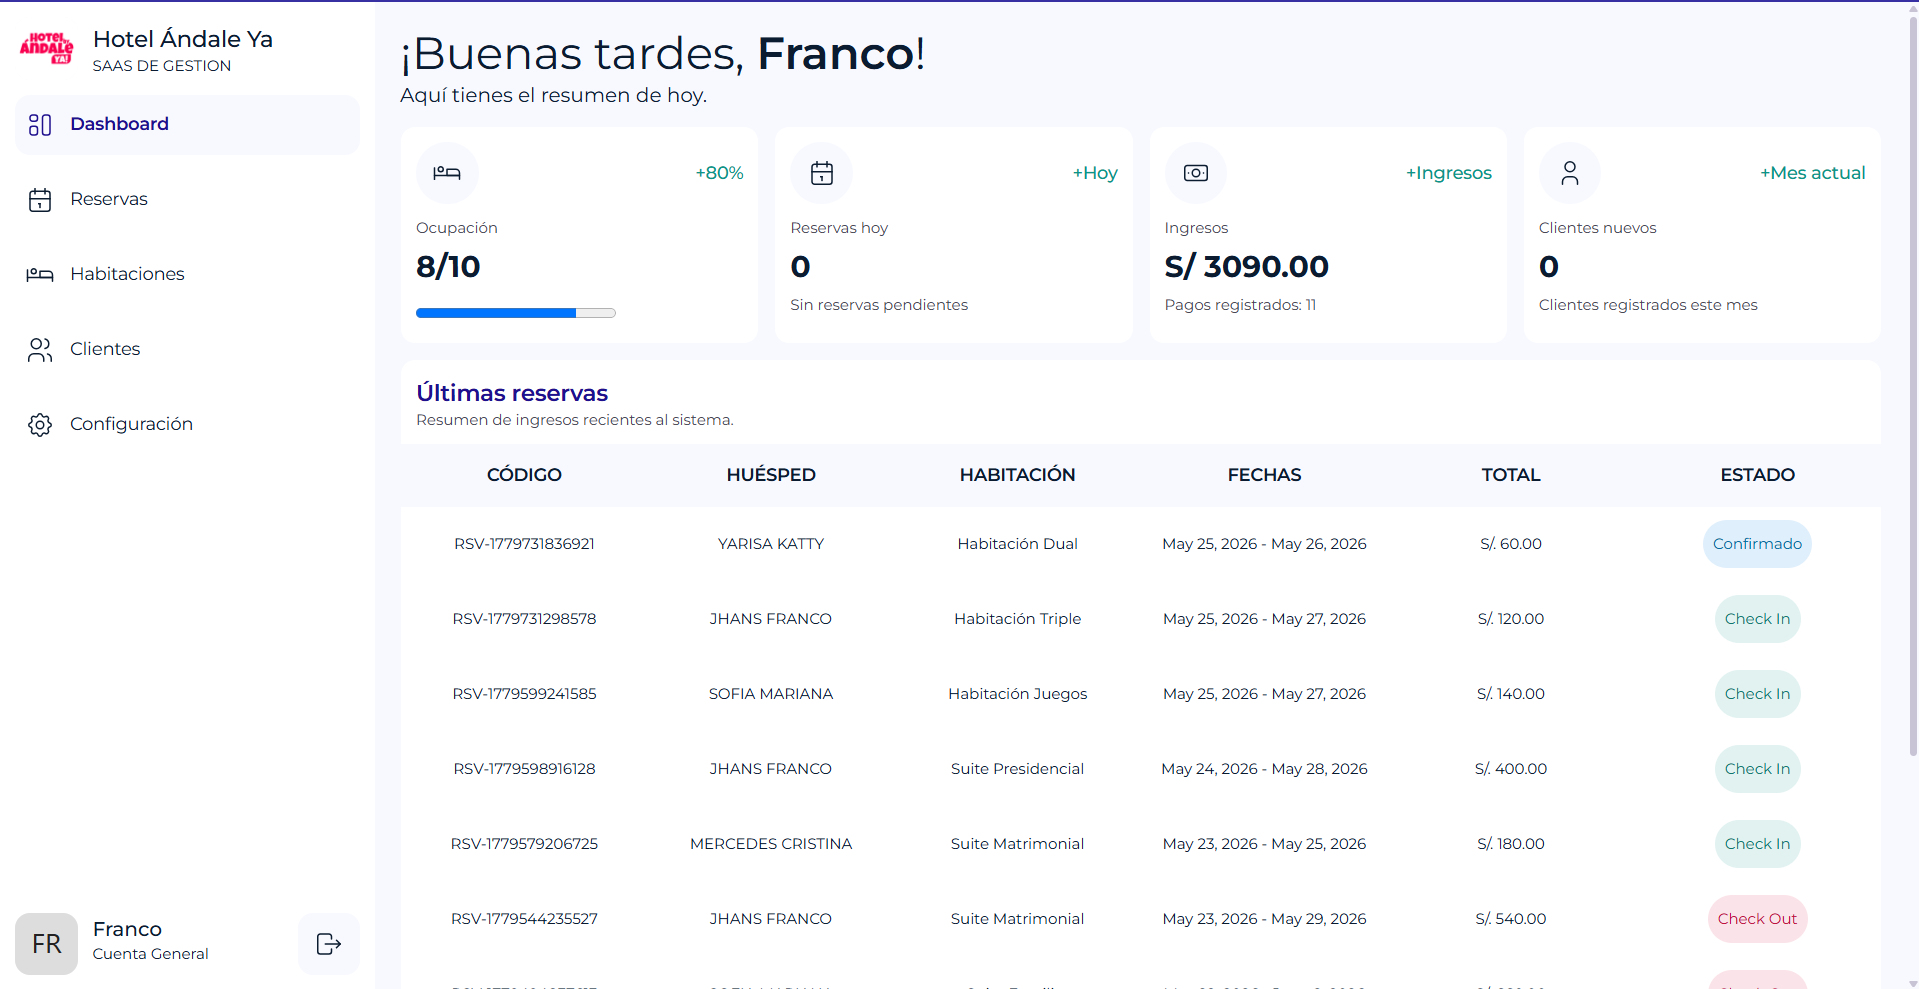Click the Hotel Ándale Ya logo
This screenshot has height=989, width=1919.
tap(47, 47)
